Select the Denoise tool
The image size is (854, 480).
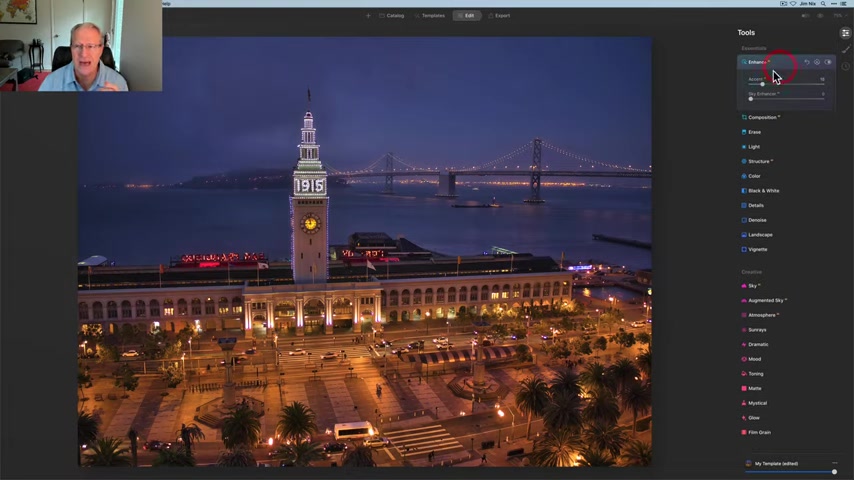pos(757,220)
